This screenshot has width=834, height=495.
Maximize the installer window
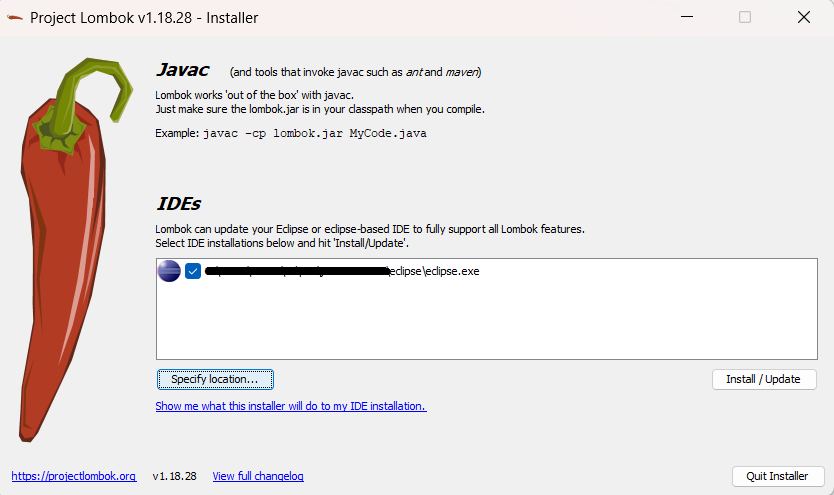tap(745, 17)
